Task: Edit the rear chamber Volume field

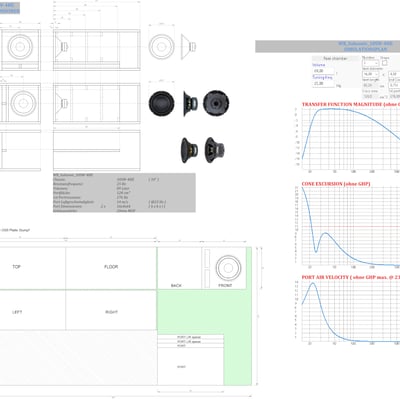Action: 323,71
